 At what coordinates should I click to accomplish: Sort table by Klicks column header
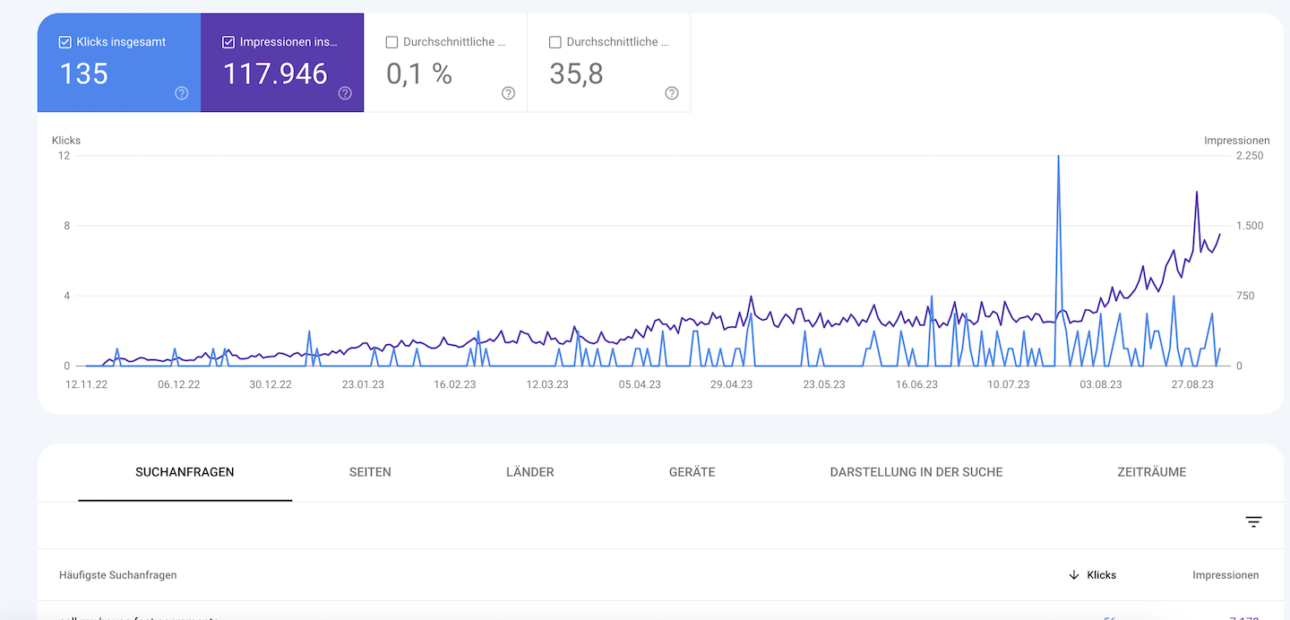coord(1101,575)
